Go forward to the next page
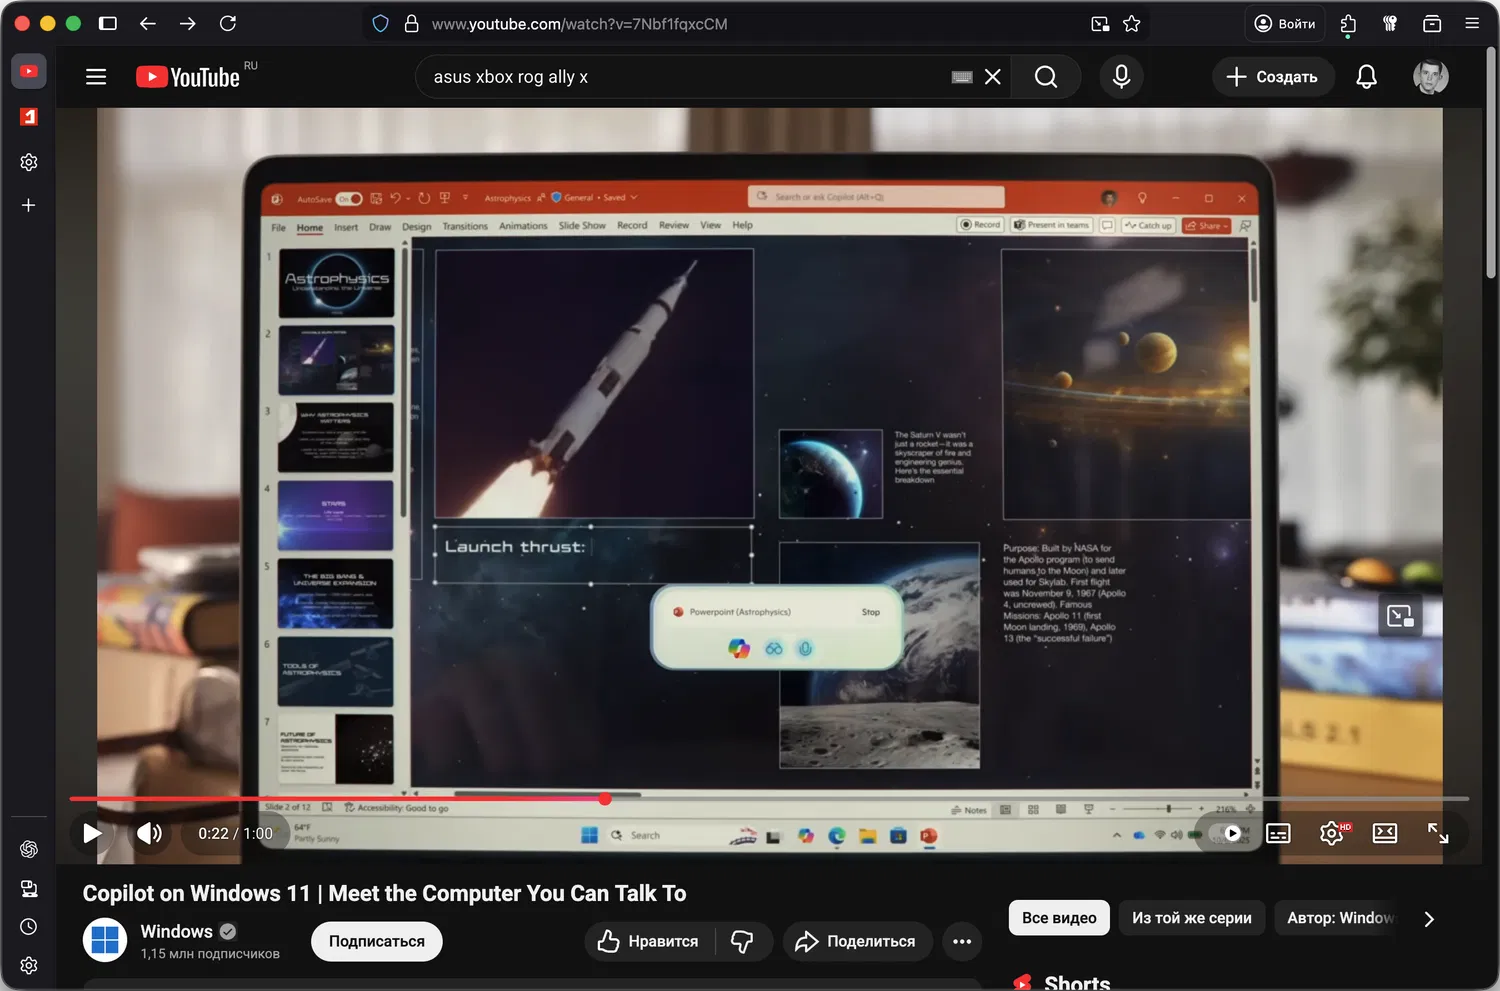The image size is (1500, 991). tap(188, 23)
